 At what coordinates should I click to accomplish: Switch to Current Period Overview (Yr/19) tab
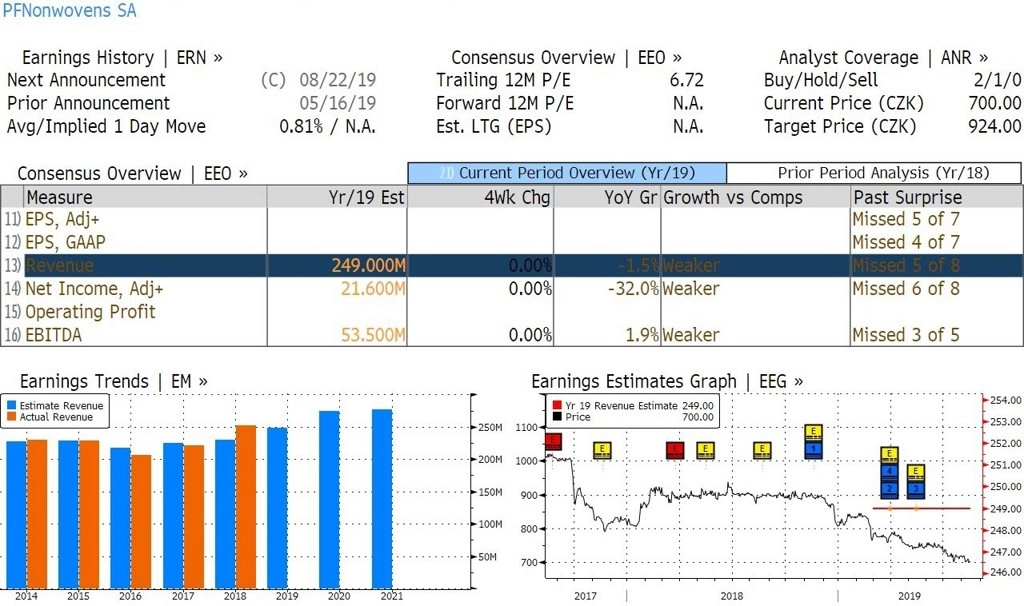567,173
